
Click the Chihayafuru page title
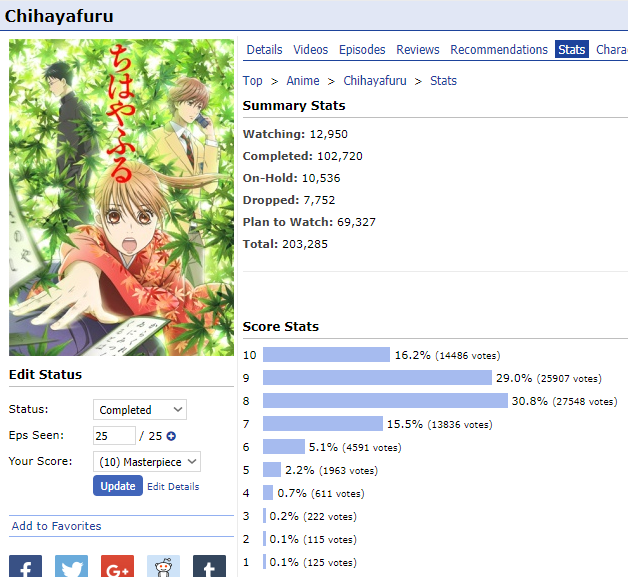click(x=59, y=16)
